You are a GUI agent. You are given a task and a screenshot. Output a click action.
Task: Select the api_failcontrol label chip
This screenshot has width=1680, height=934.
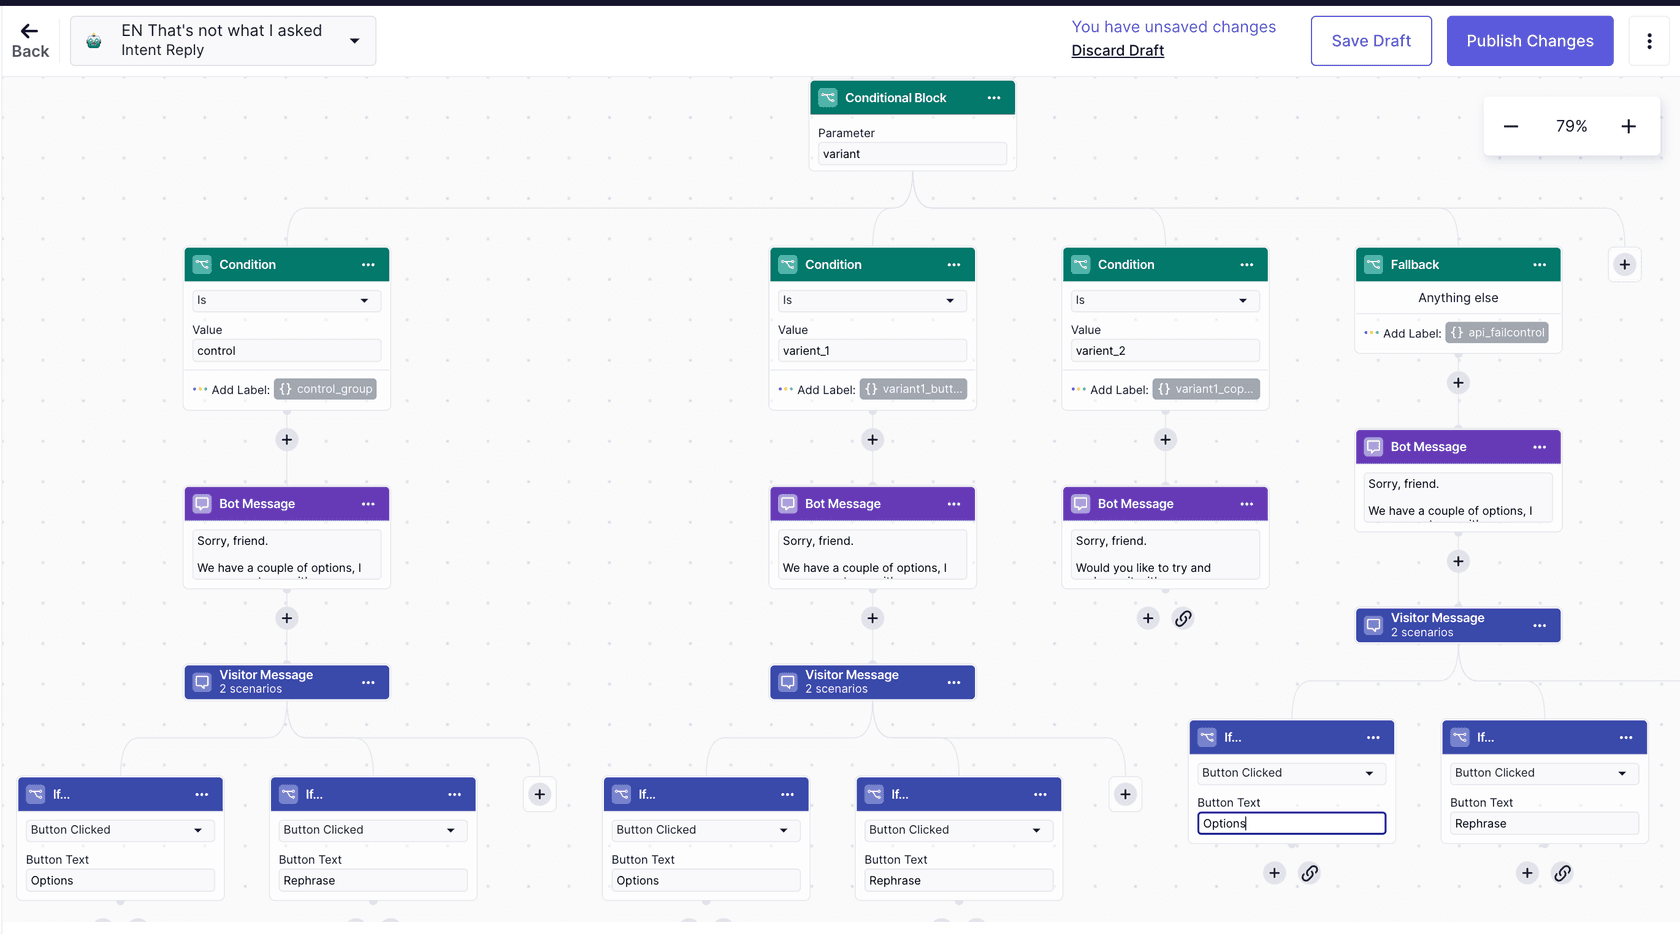[1497, 333]
